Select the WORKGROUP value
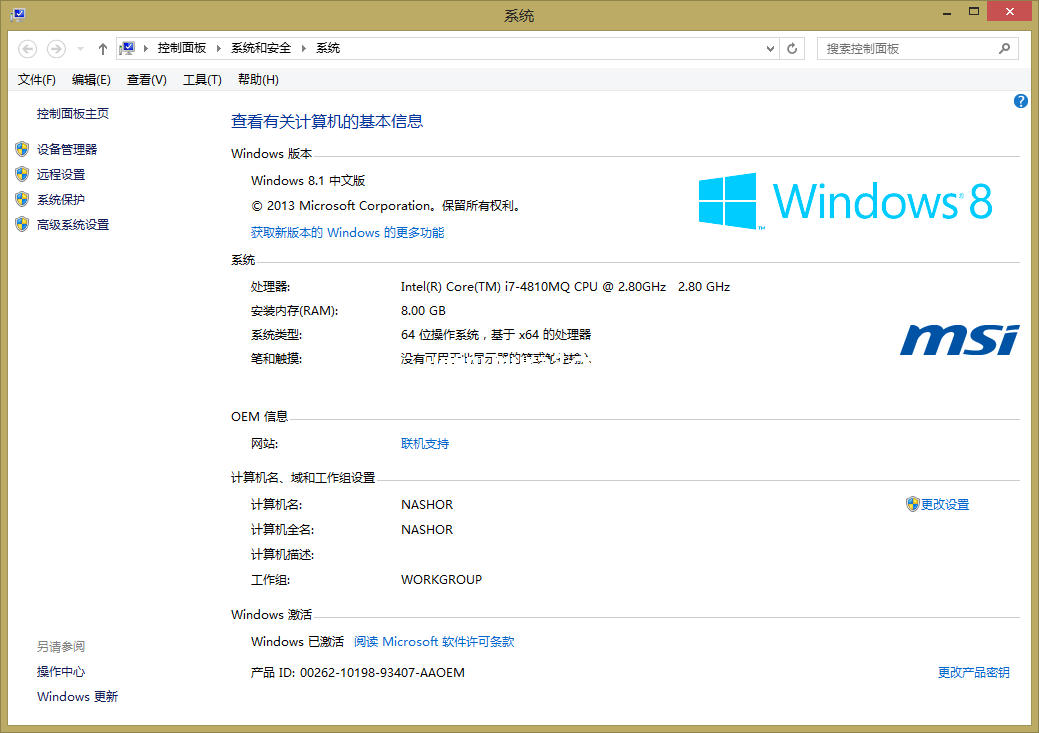The width and height of the screenshot is (1039, 733). point(441,580)
